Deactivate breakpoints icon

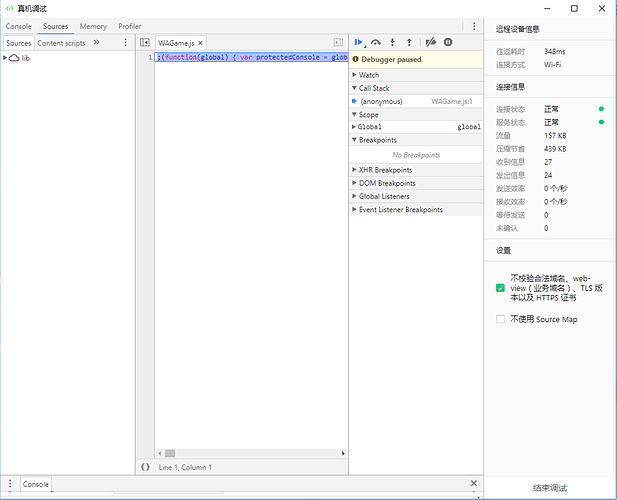coord(431,42)
